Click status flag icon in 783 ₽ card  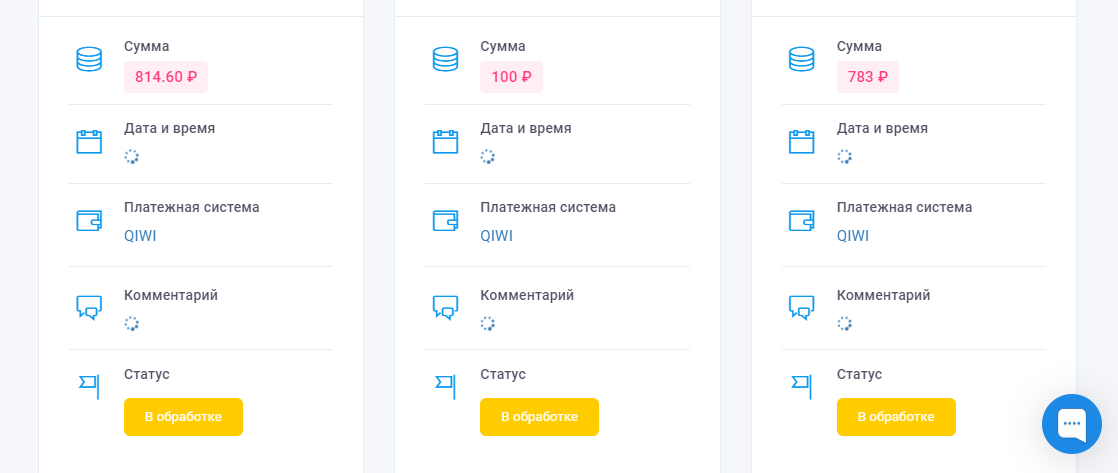pyautogui.click(x=801, y=386)
